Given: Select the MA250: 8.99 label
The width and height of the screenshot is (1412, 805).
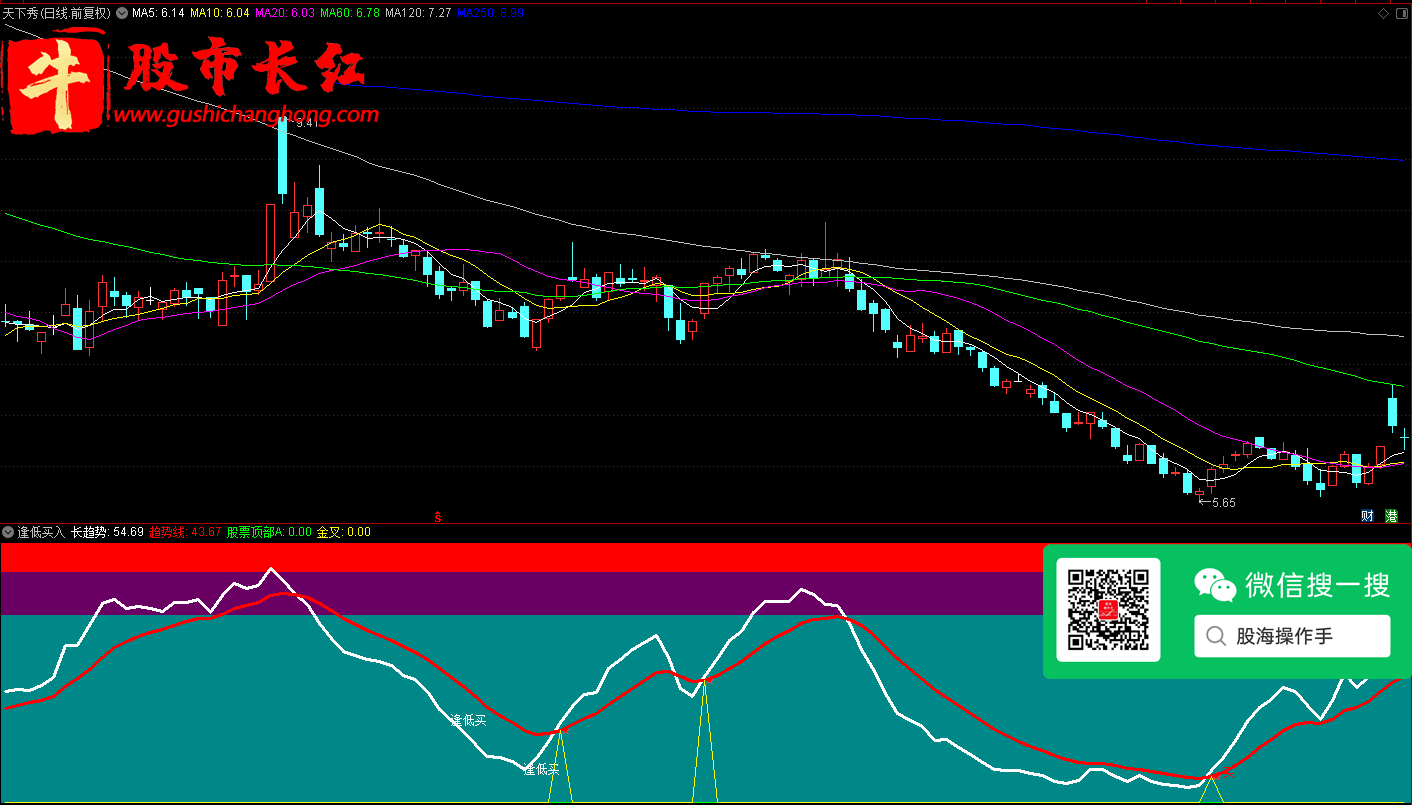Looking at the screenshot, I should click(x=491, y=13).
